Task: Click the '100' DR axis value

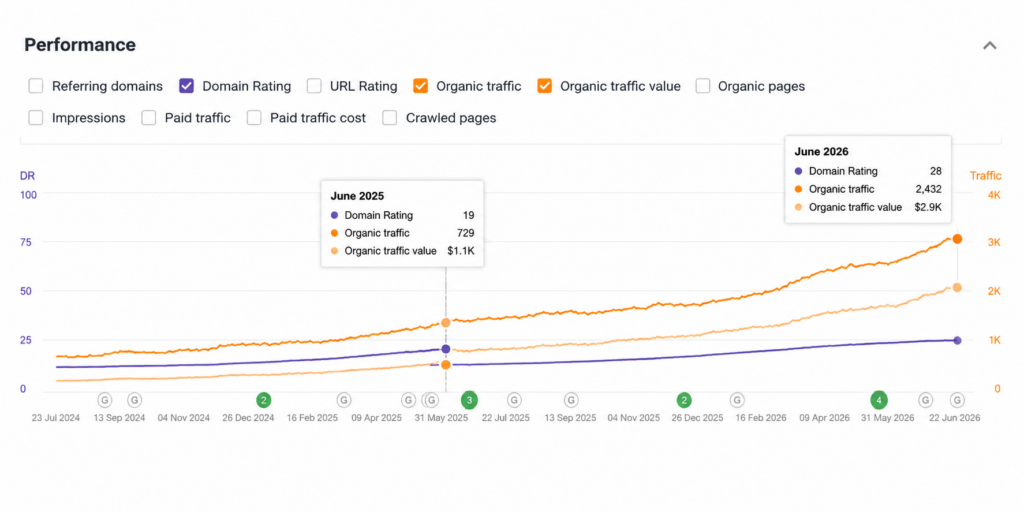Action: click(x=29, y=194)
